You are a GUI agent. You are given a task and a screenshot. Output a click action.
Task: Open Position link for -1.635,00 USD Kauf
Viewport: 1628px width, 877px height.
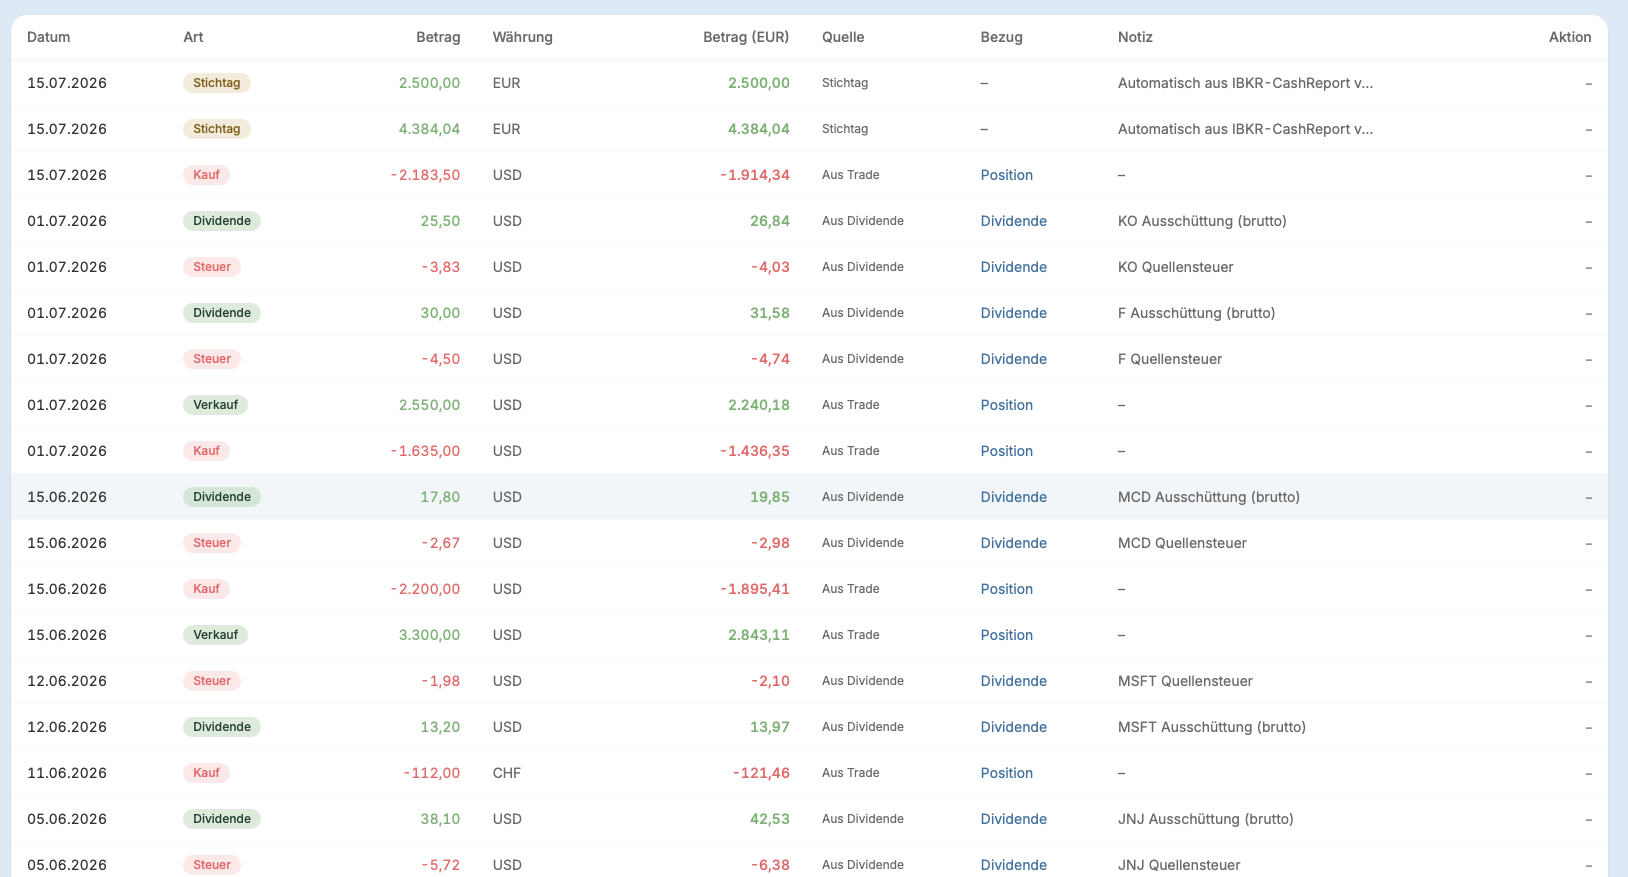(1006, 451)
